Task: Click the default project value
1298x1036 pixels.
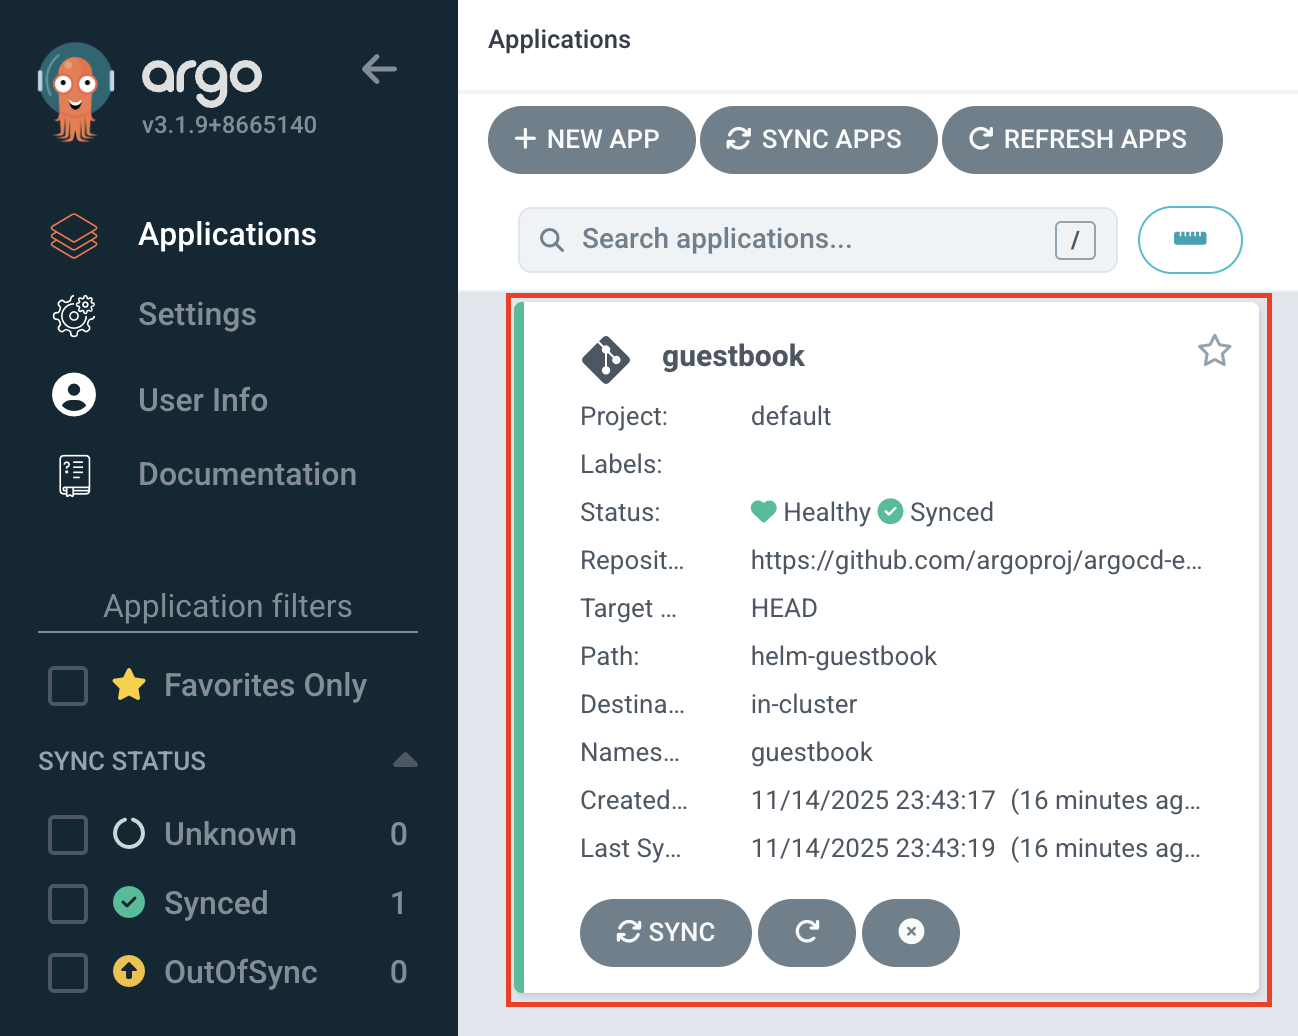Action: pos(791,416)
